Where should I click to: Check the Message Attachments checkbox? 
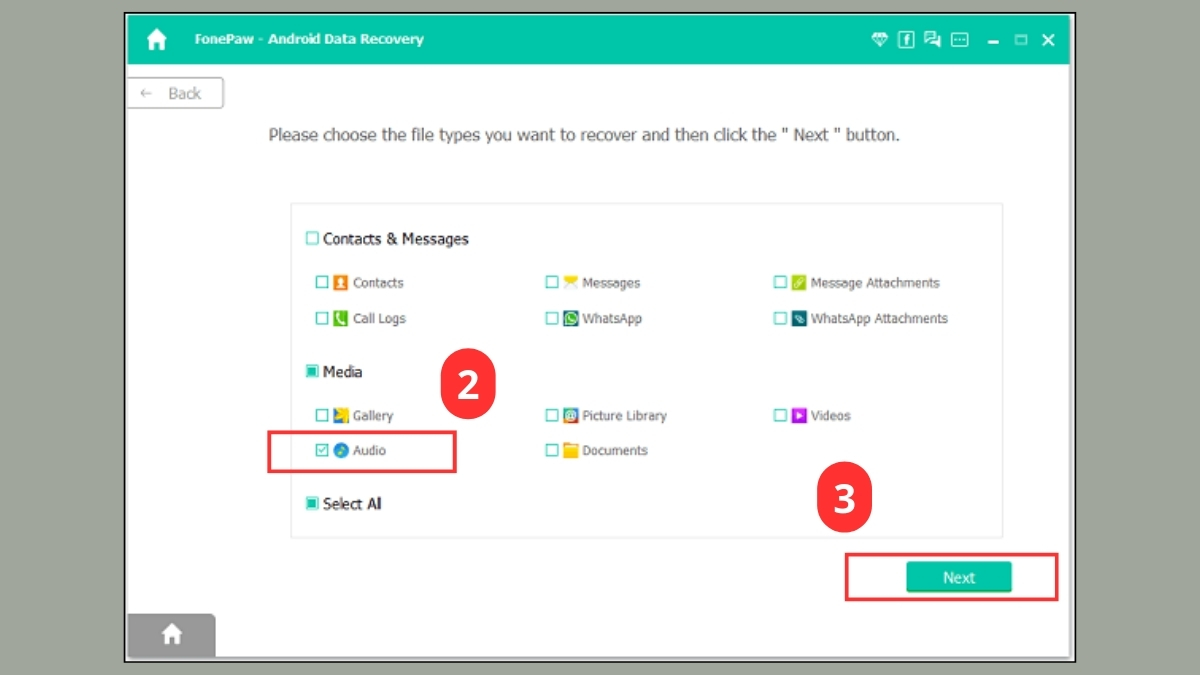tap(780, 283)
